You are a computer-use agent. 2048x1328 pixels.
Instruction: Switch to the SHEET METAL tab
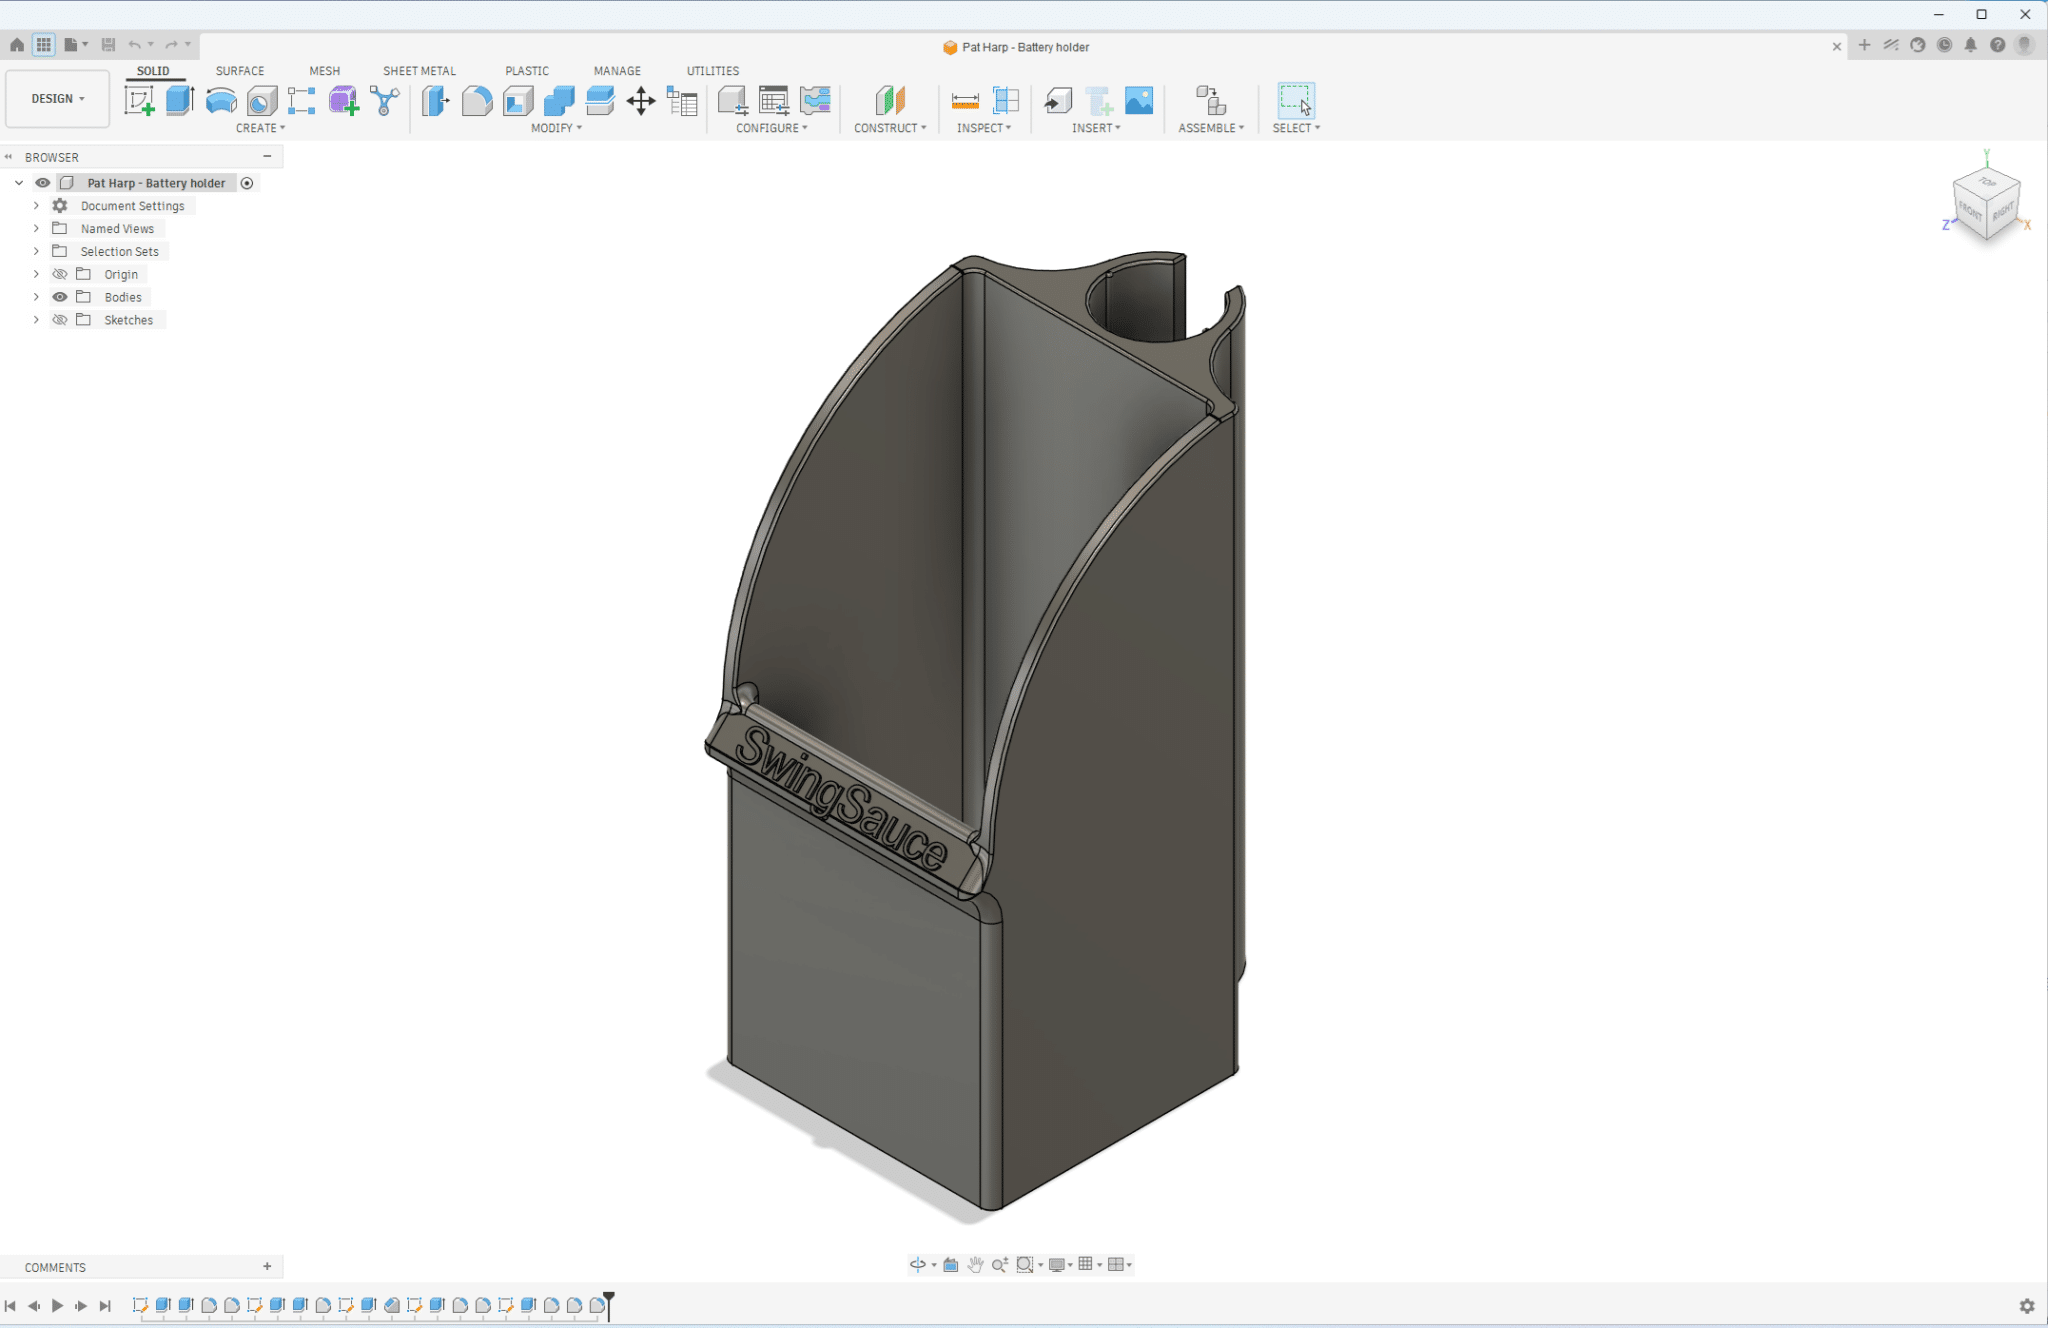[x=419, y=71]
